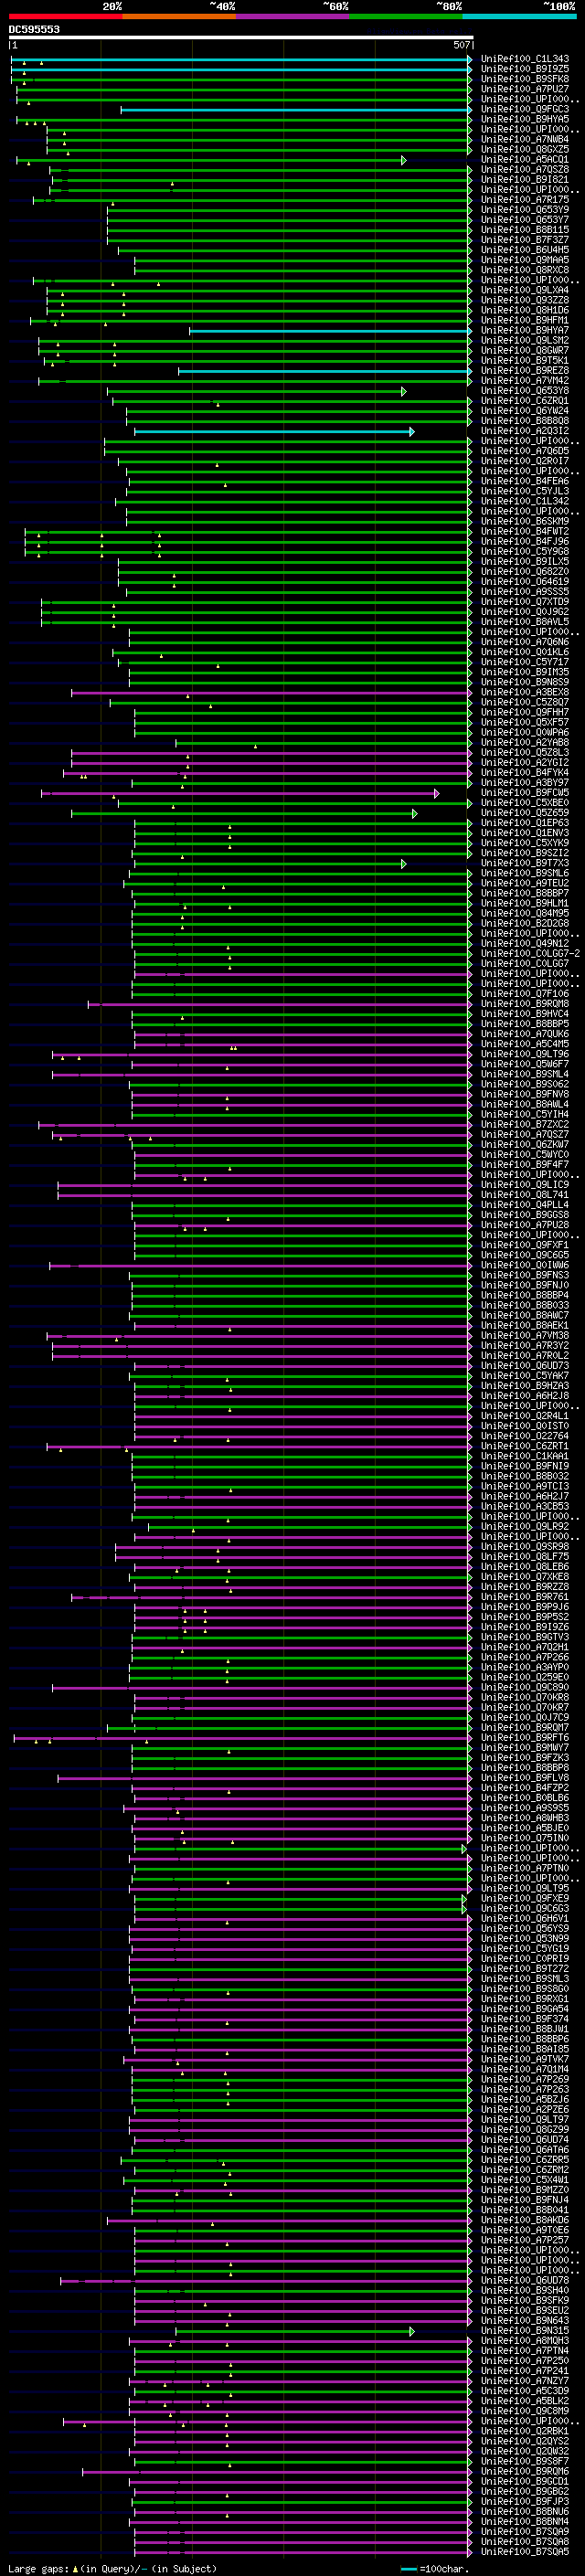Click the label UniRef100_B7SQA5
585x2576 pixels.
(525, 2553)
